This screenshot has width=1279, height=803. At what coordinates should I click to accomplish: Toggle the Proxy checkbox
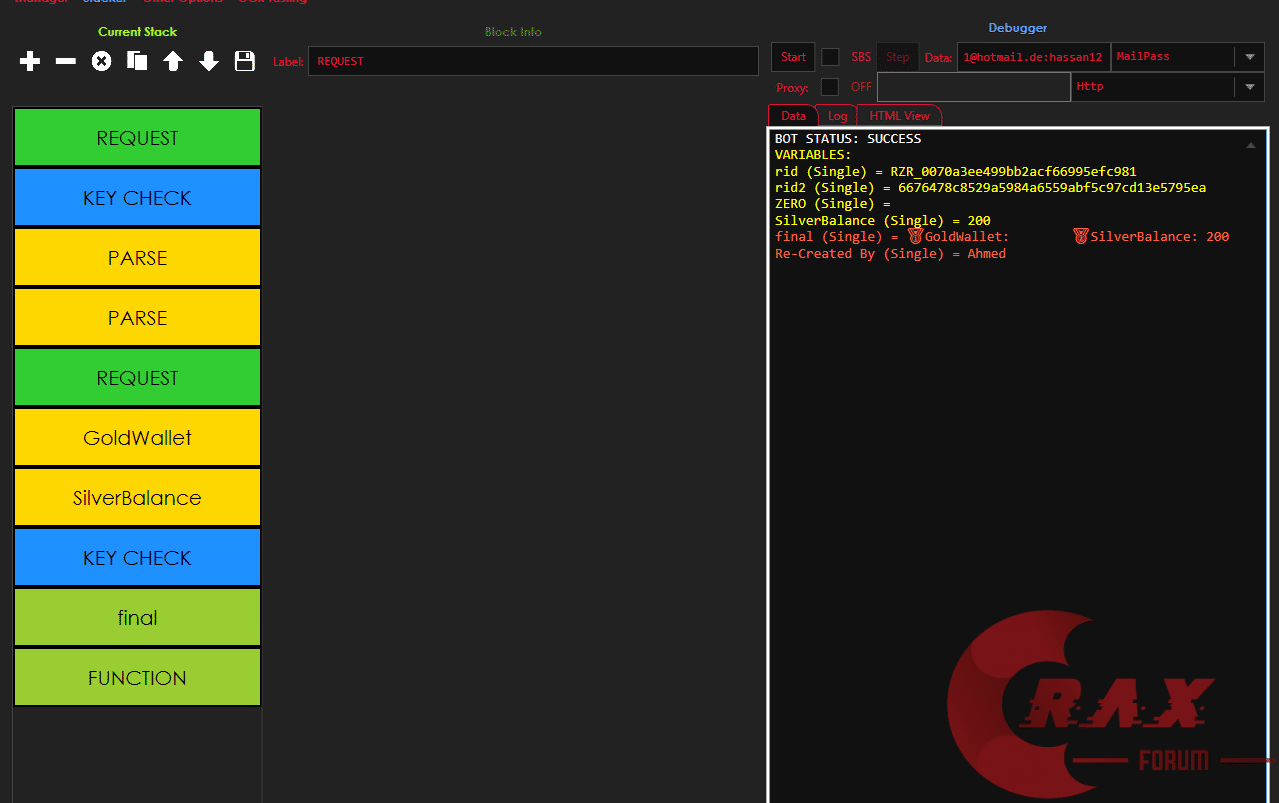click(830, 87)
